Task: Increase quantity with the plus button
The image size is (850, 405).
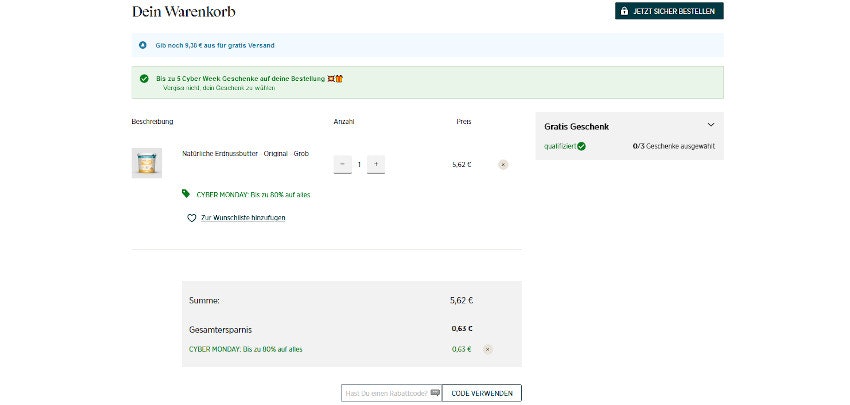Action: pyautogui.click(x=376, y=164)
